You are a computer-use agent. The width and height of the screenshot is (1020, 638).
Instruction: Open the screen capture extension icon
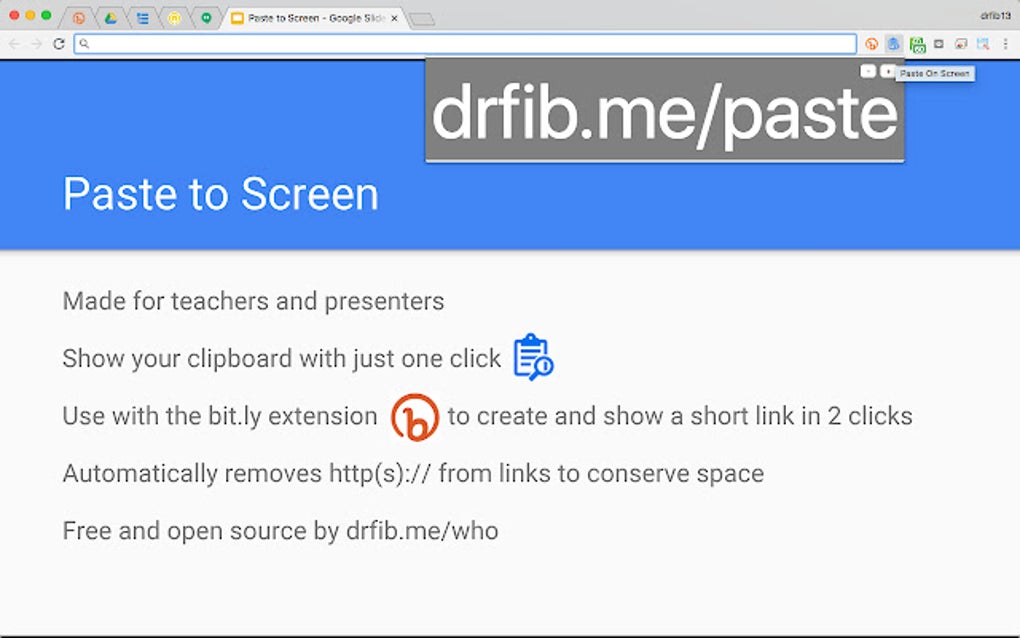click(x=960, y=43)
